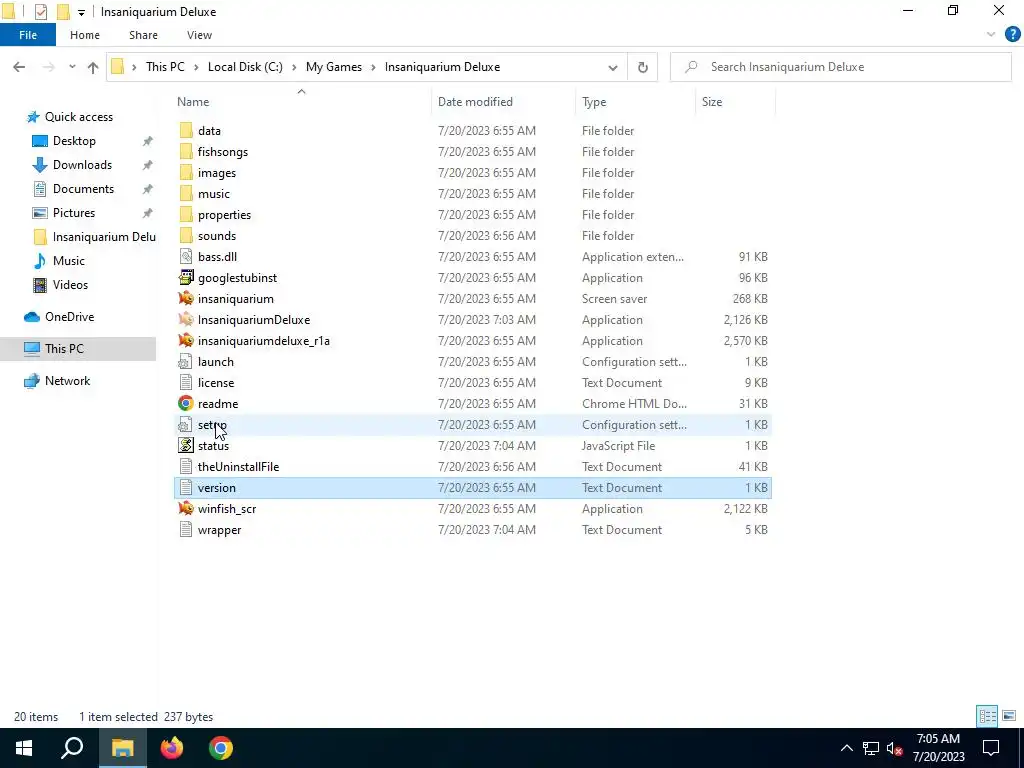Open the View ribbon tab
The width and height of the screenshot is (1024, 768).
199,35
